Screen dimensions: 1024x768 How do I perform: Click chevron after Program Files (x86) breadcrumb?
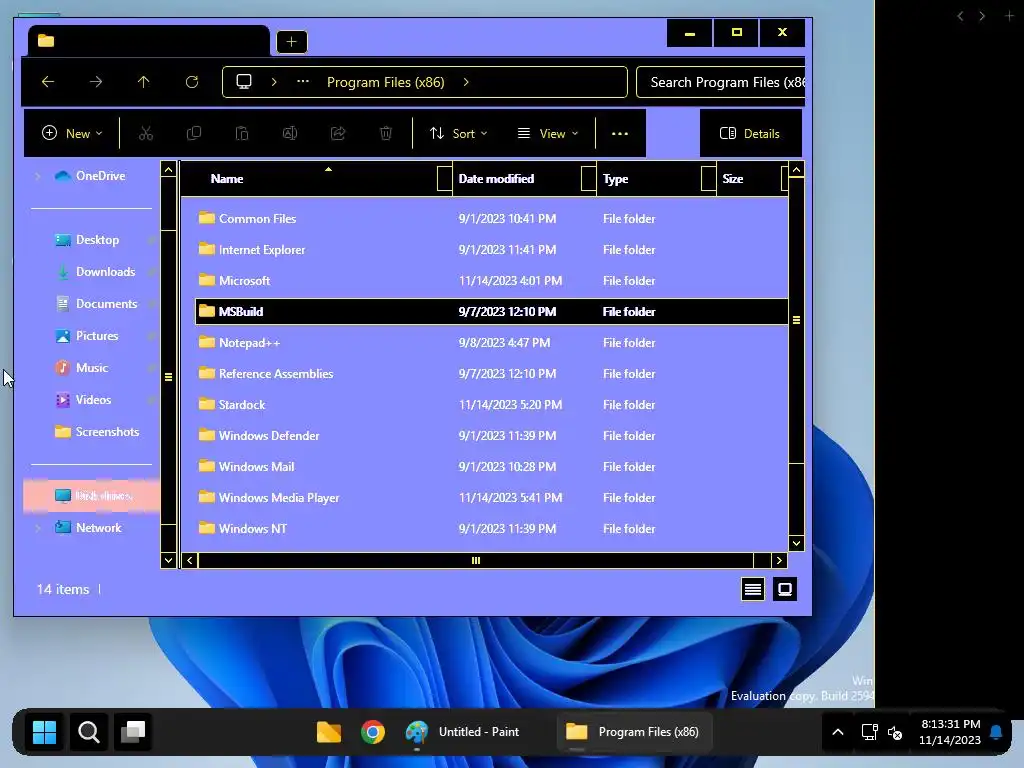coord(466,82)
